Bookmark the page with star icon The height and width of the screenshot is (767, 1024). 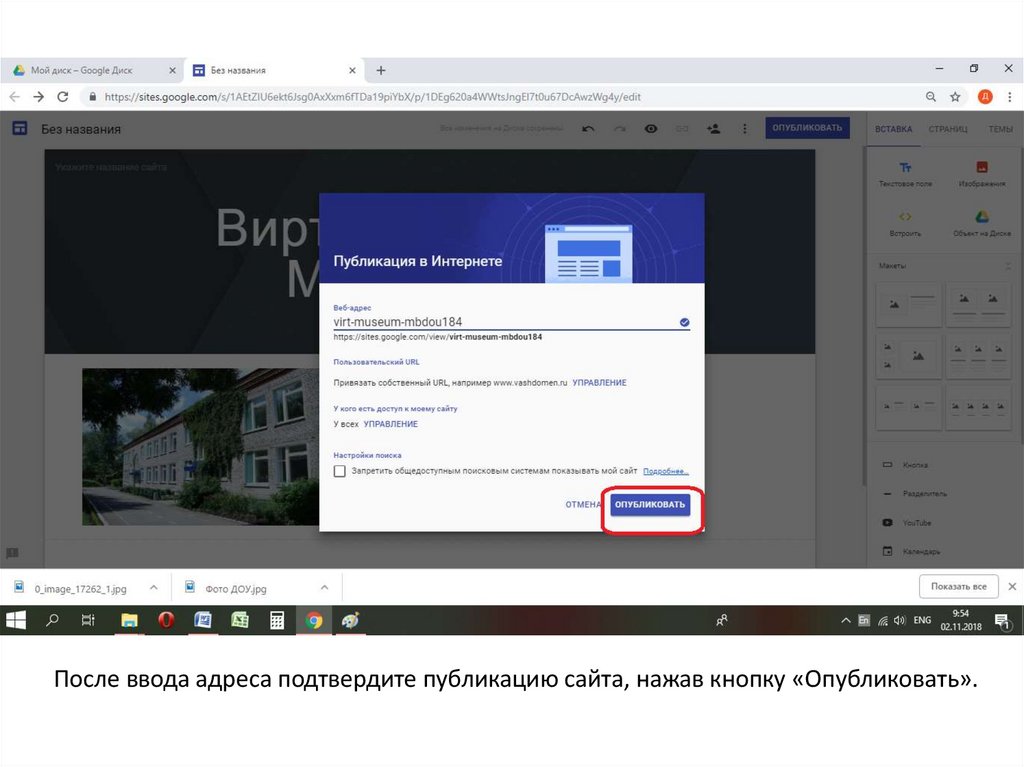955,97
